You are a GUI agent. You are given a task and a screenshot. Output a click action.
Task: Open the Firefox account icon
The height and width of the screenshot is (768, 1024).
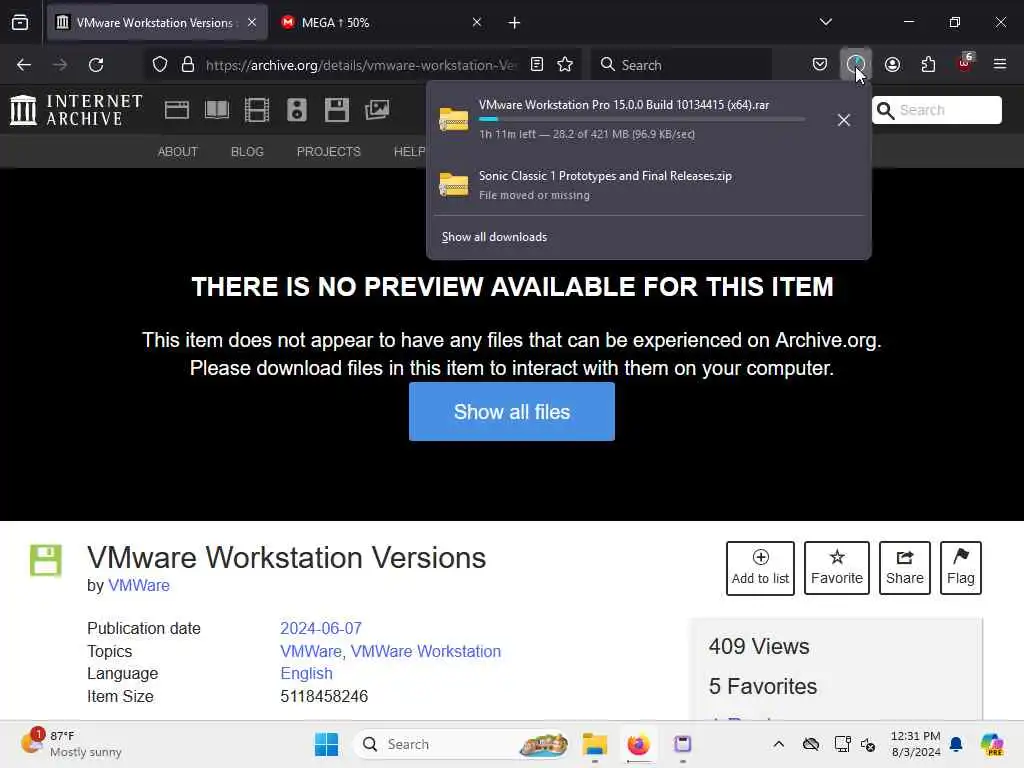pos(892,65)
